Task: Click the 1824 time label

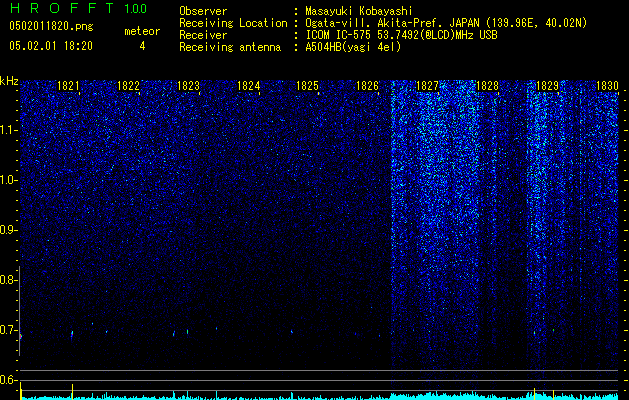Action: (x=248, y=86)
